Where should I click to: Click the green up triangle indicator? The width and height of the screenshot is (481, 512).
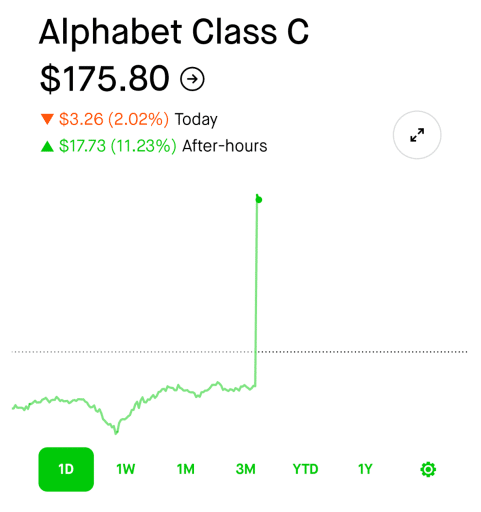[47, 146]
